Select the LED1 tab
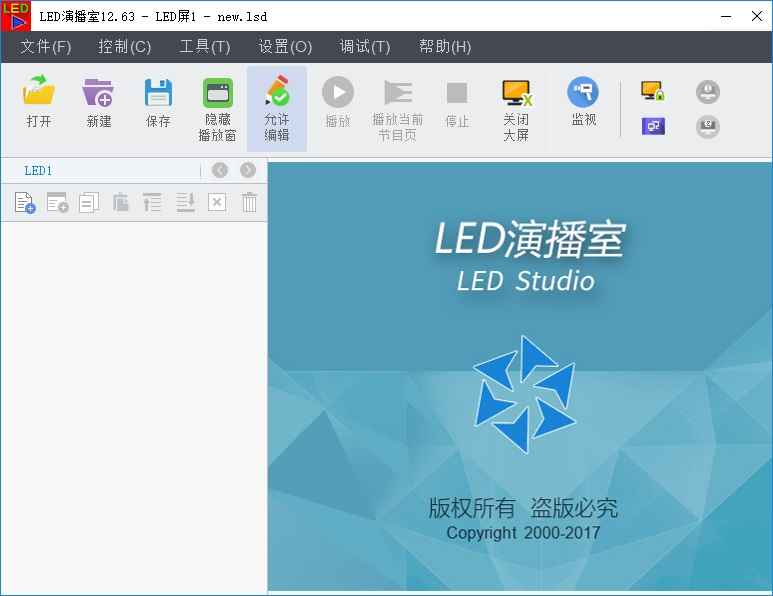The width and height of the screenshot is (773, 596). pyautogui.click(x=38, y=171)
